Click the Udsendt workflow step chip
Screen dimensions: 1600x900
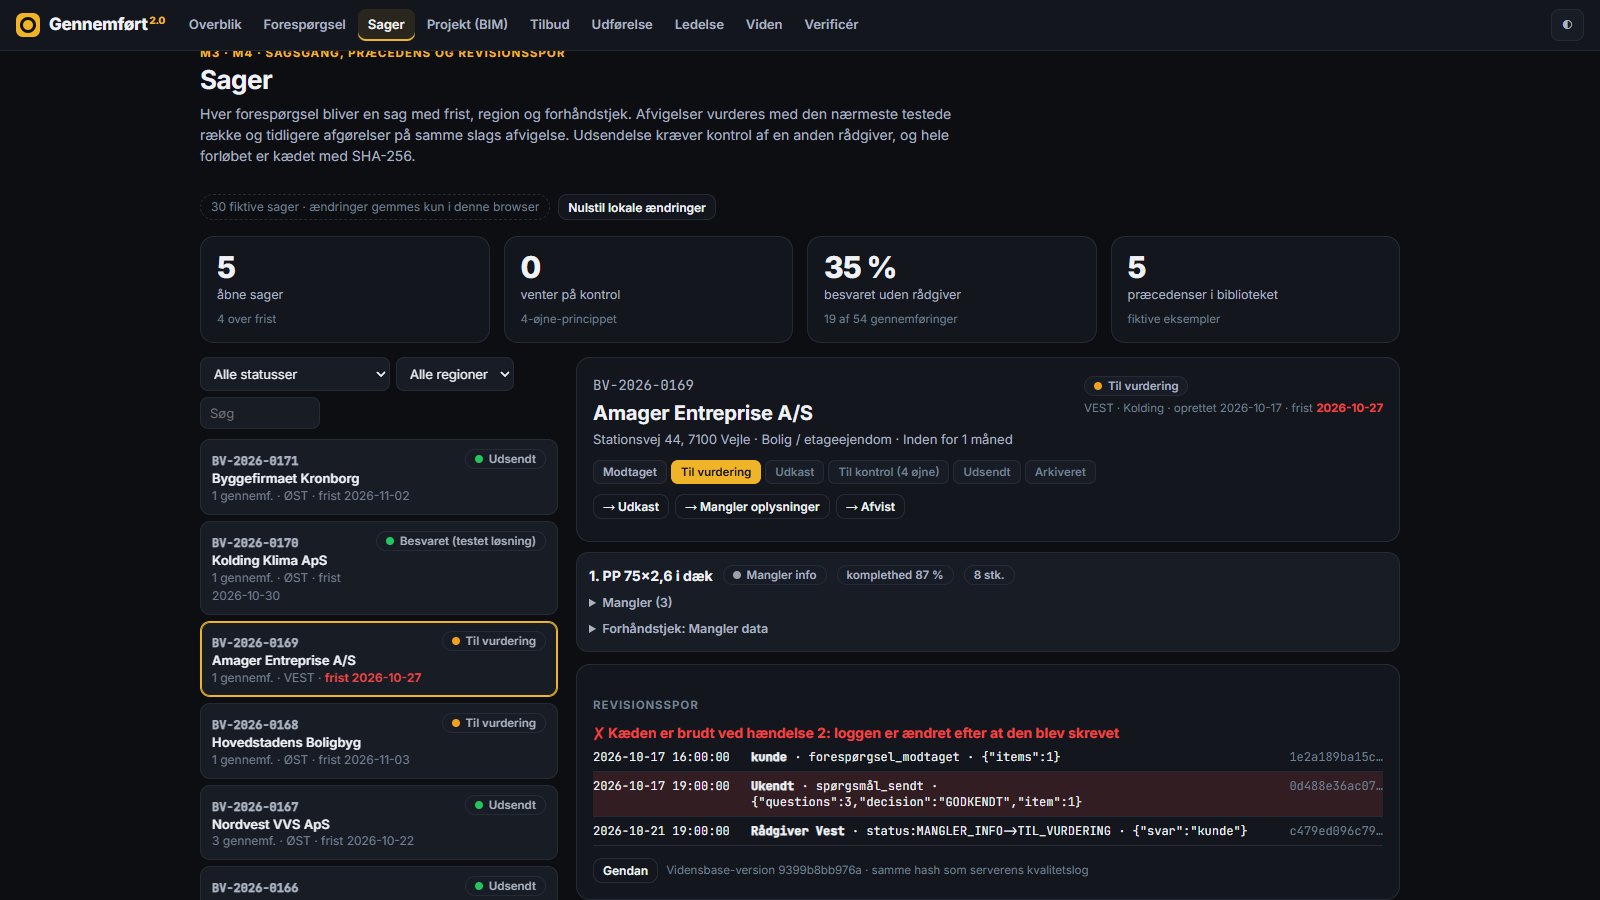pyautogui.click(x=987, y=472)
